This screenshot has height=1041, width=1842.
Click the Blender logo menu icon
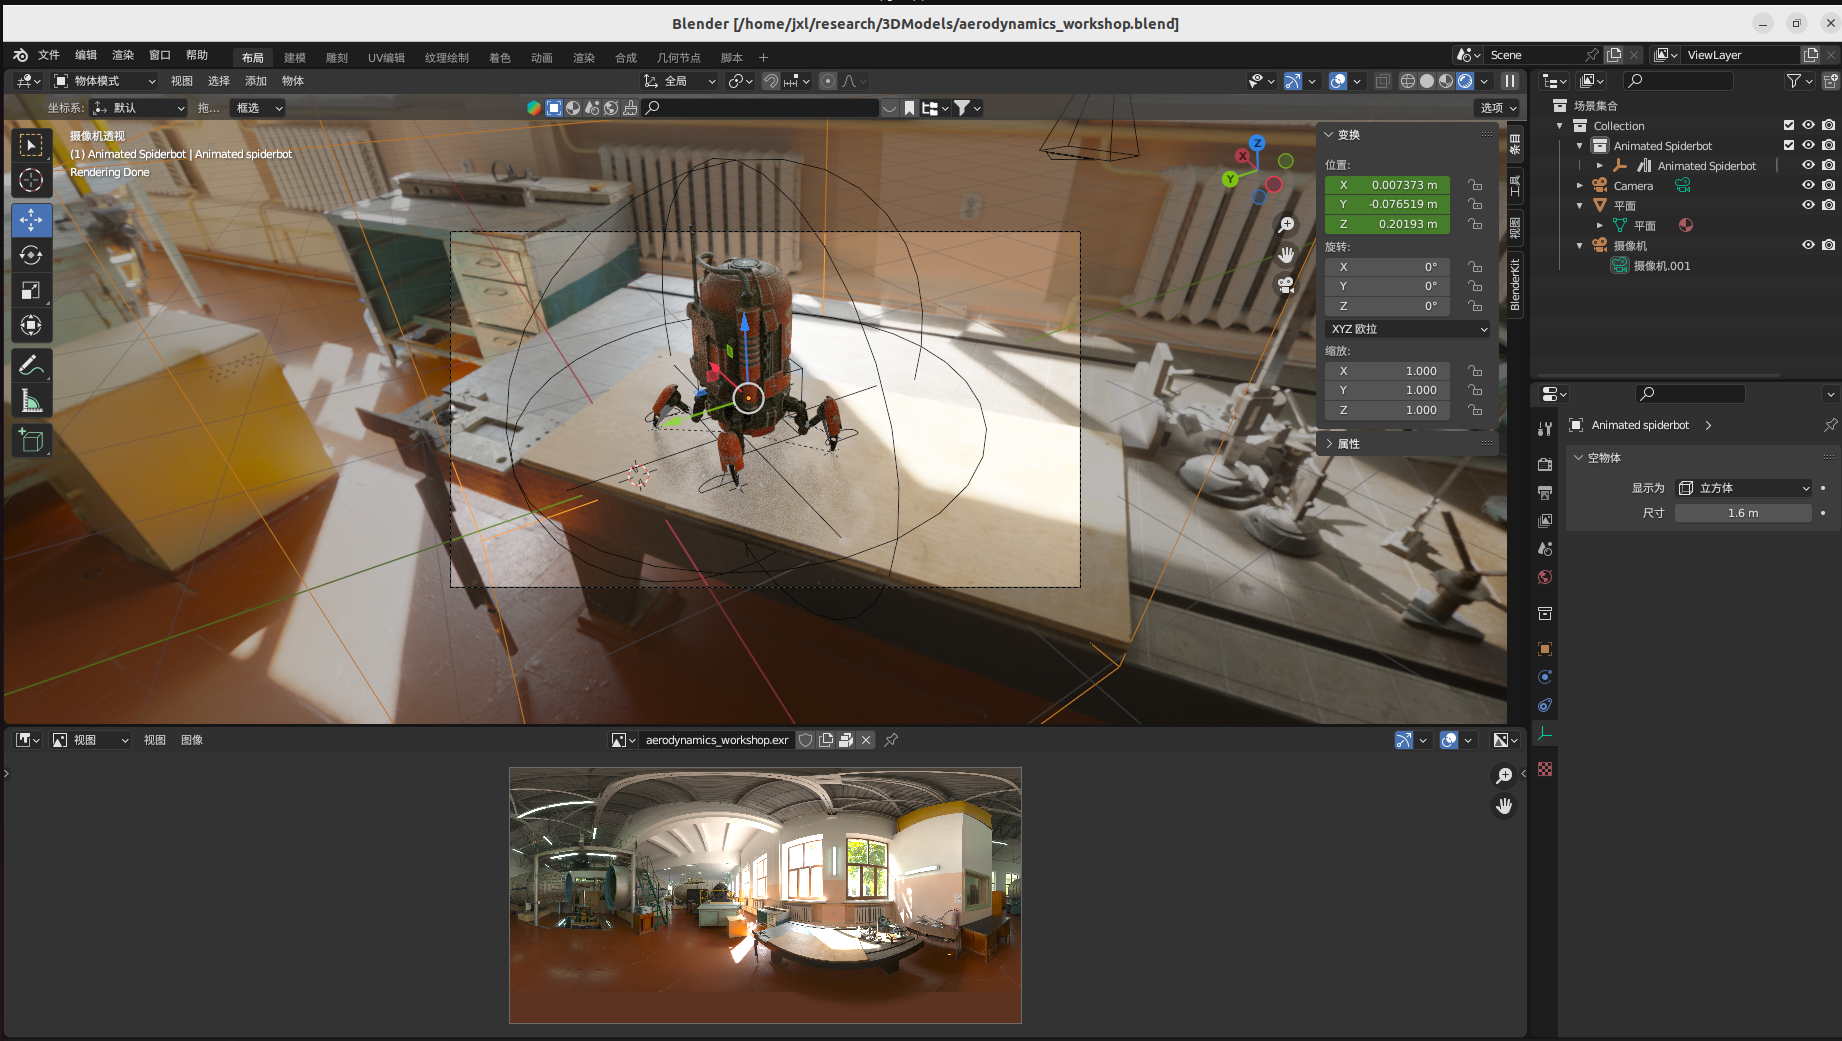(20, 55)
